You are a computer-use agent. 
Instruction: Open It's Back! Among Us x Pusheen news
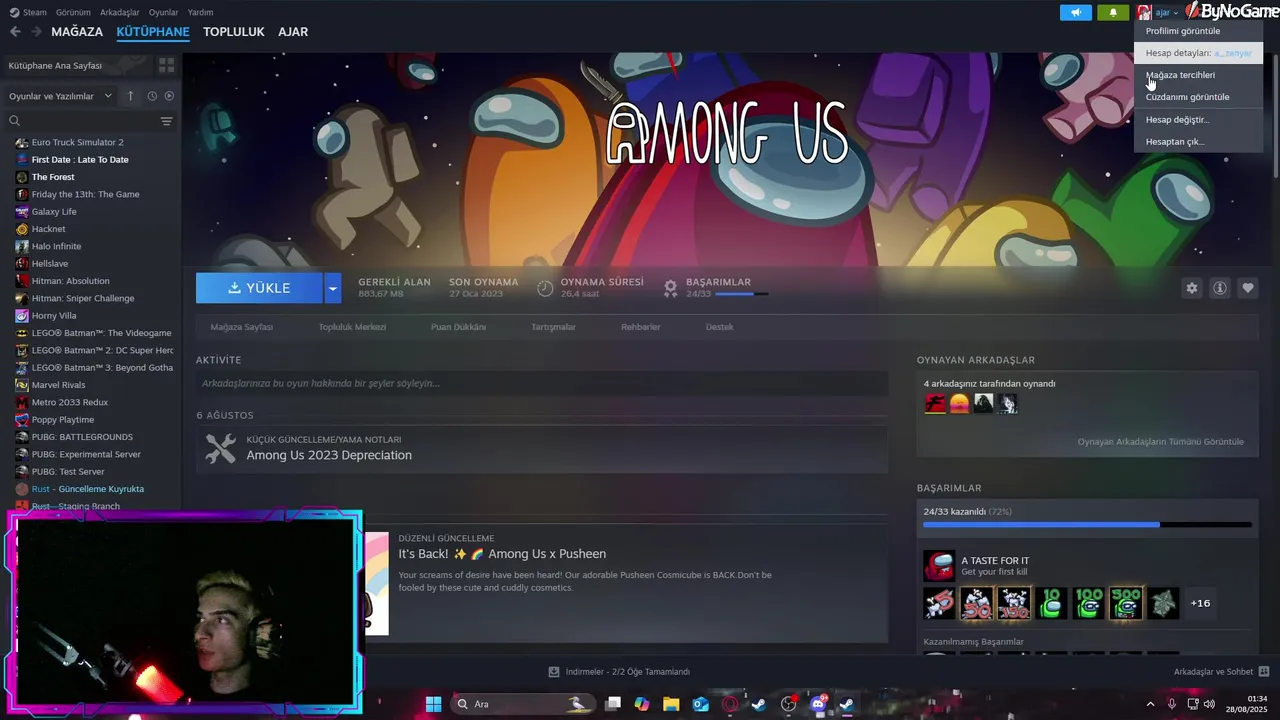click(502, 554)
